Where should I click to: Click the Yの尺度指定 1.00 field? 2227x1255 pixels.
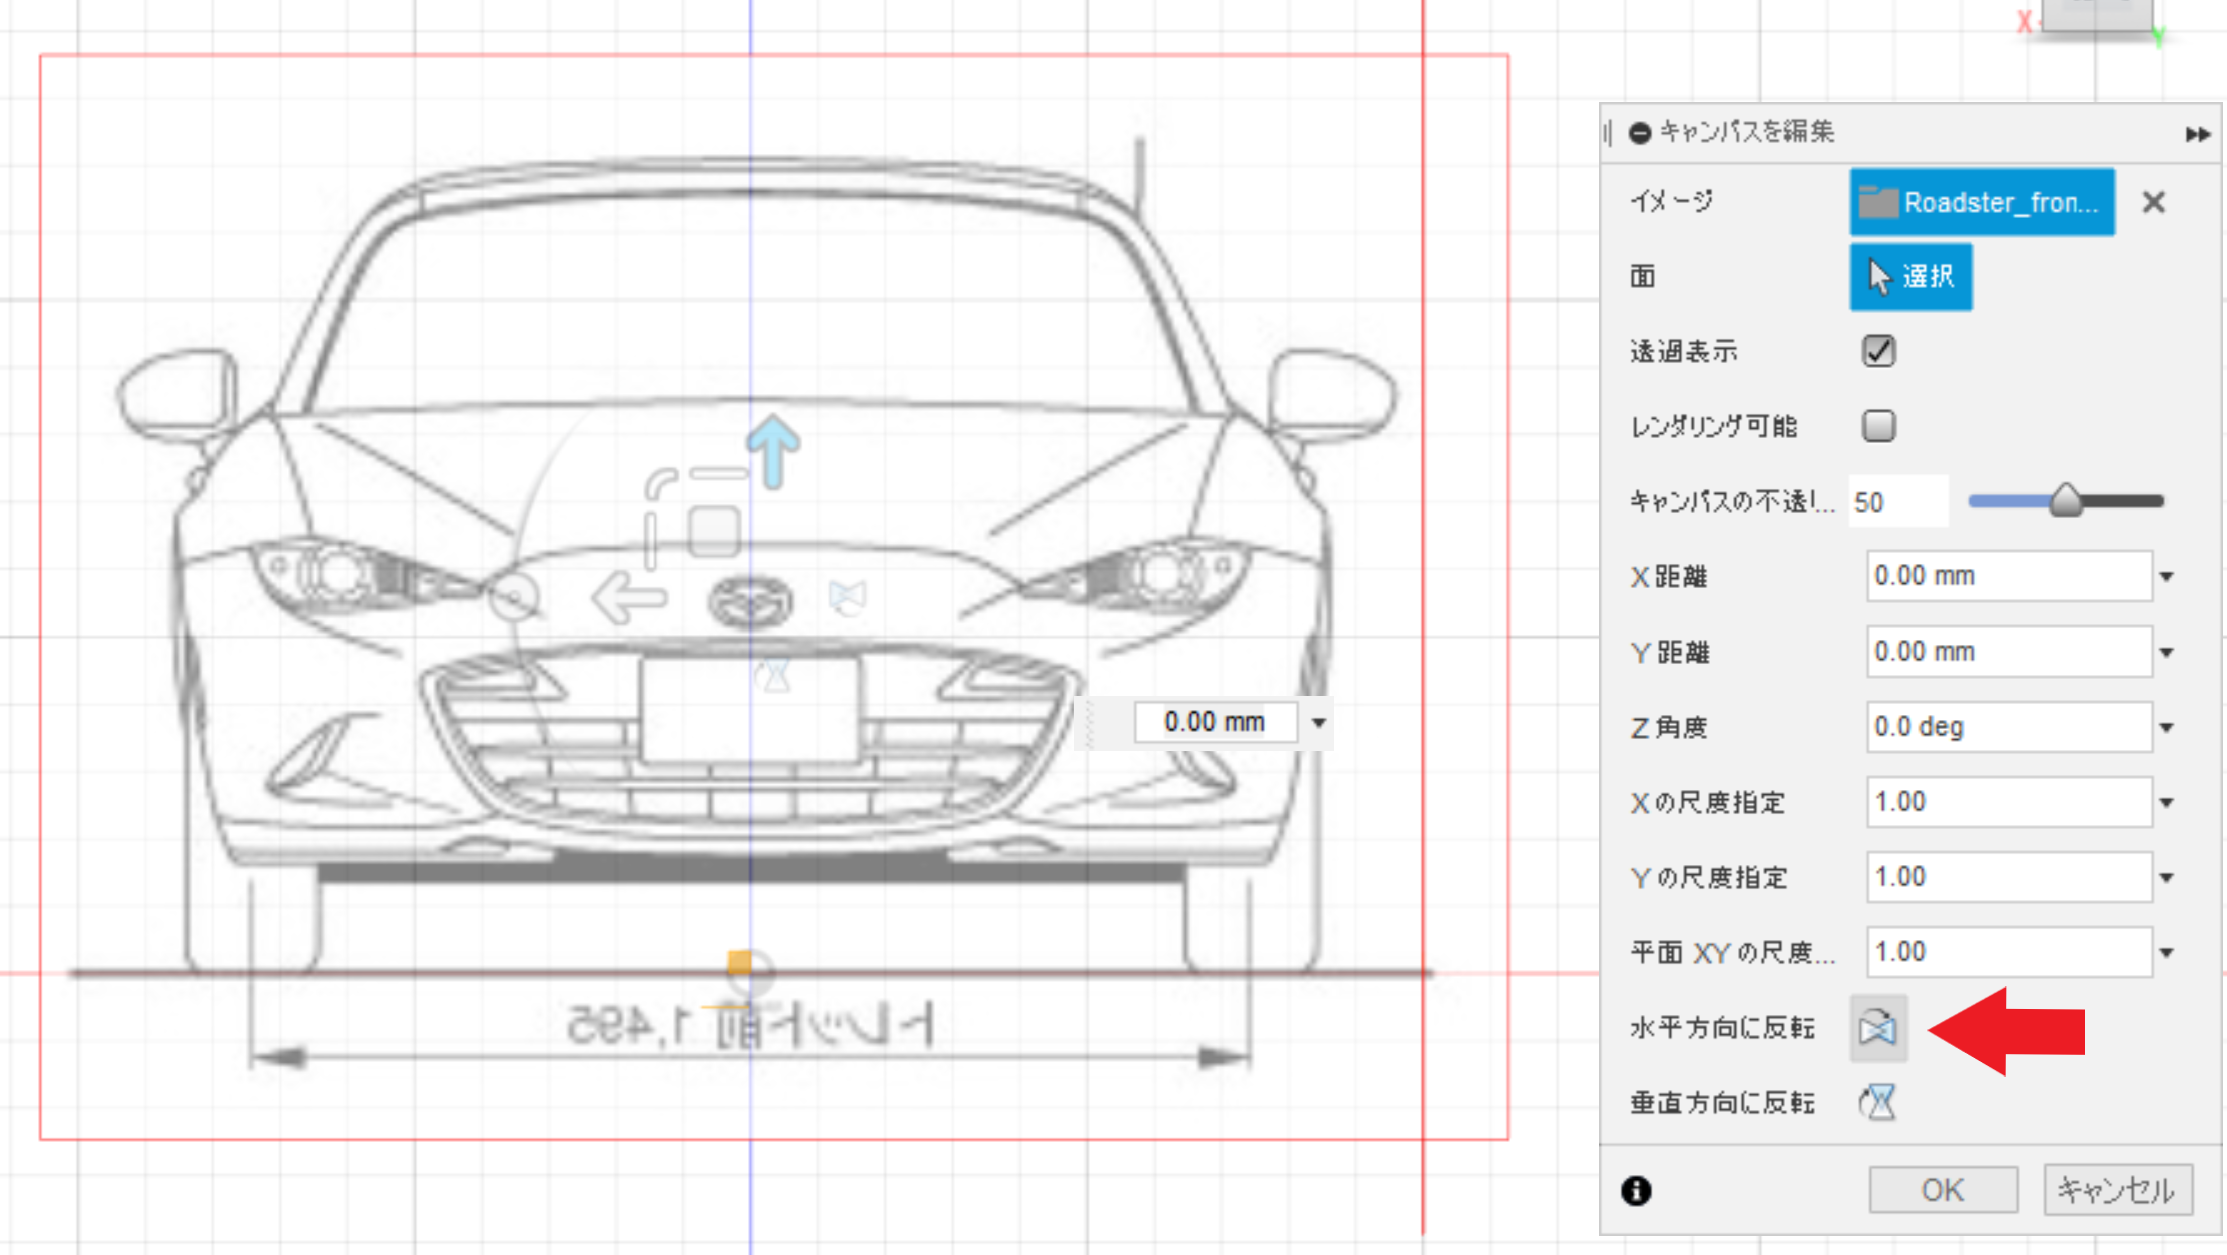point(2009,877)
